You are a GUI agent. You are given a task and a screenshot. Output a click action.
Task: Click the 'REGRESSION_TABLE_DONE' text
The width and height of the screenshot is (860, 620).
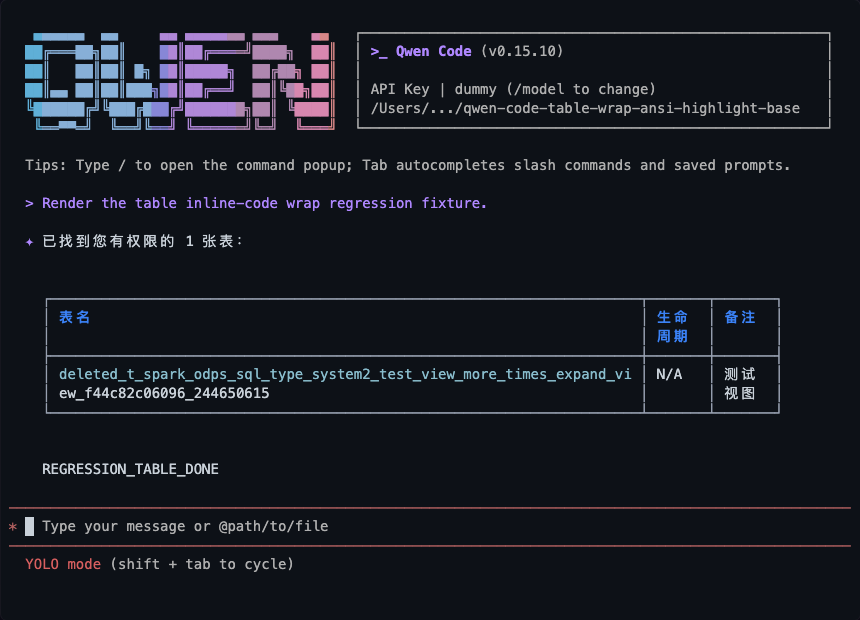[131, 469]
